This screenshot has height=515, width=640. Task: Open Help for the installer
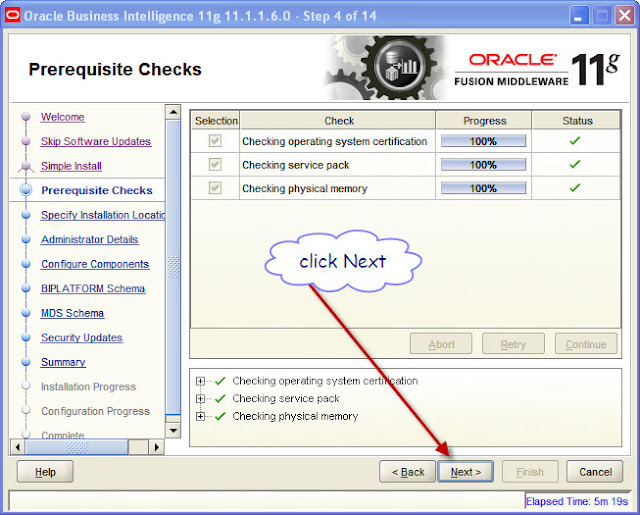(45, 472)
